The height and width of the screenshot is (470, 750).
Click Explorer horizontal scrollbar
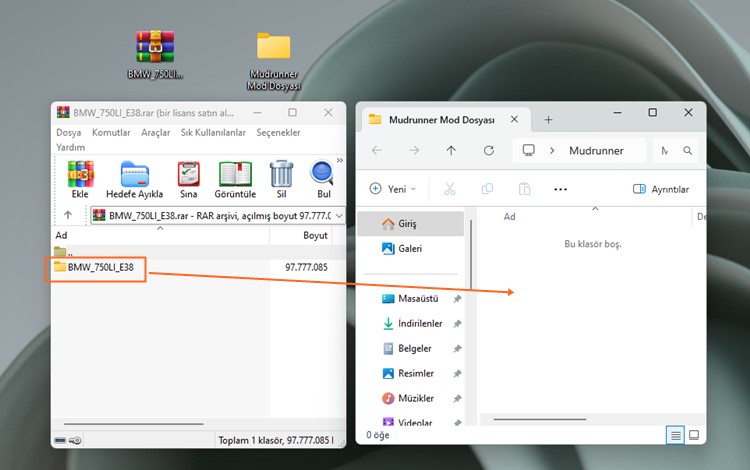[x=540, y=419]
